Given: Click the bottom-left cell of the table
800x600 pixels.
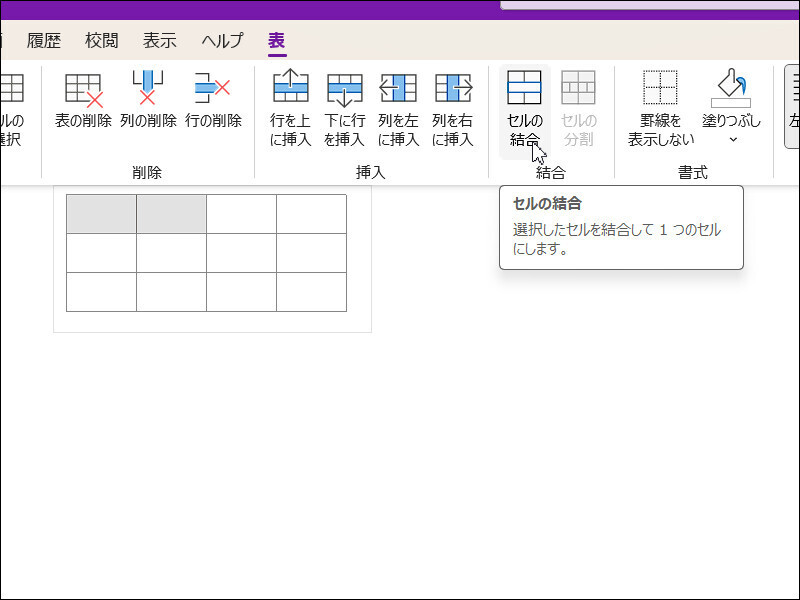Looking at the screenshot, I should 101,291.
